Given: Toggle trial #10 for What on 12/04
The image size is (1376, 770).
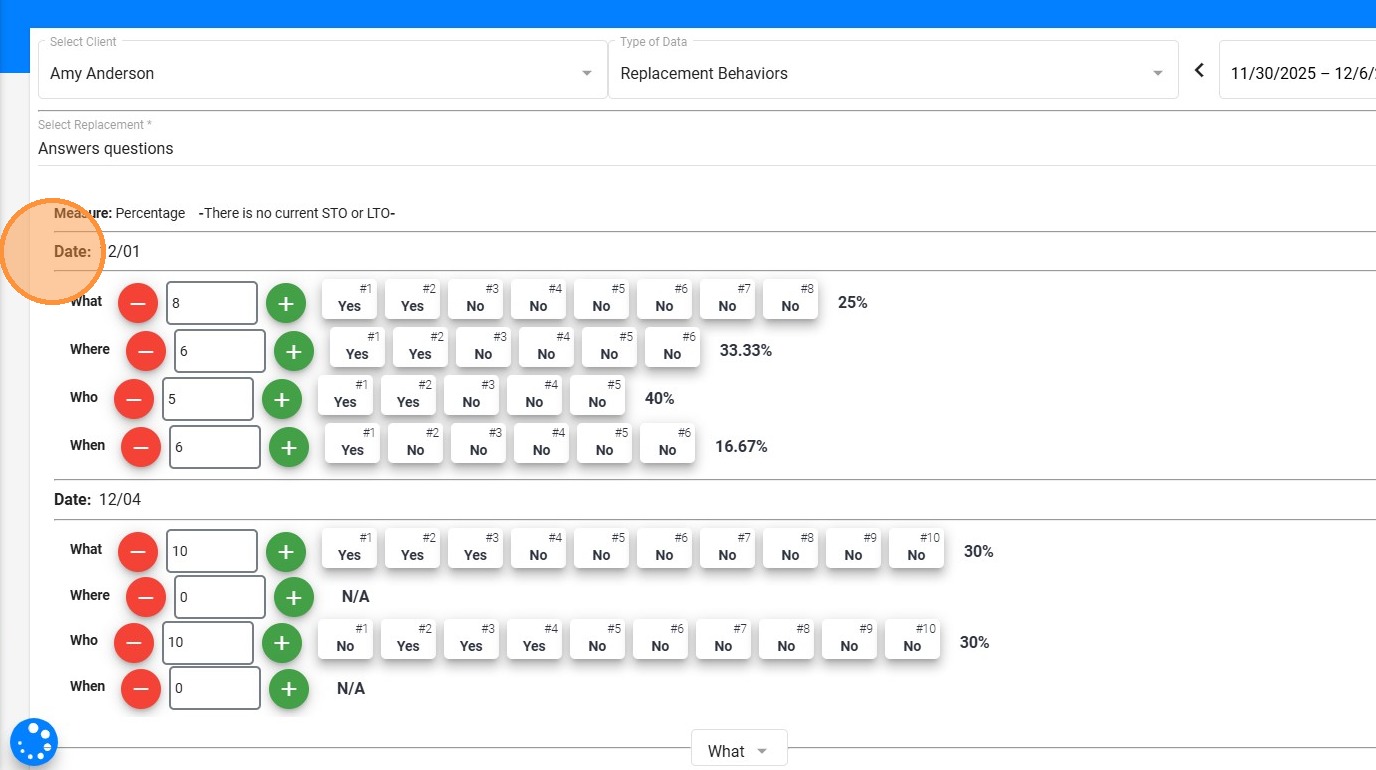Looking at the screenshot, I should pos(916,548).
